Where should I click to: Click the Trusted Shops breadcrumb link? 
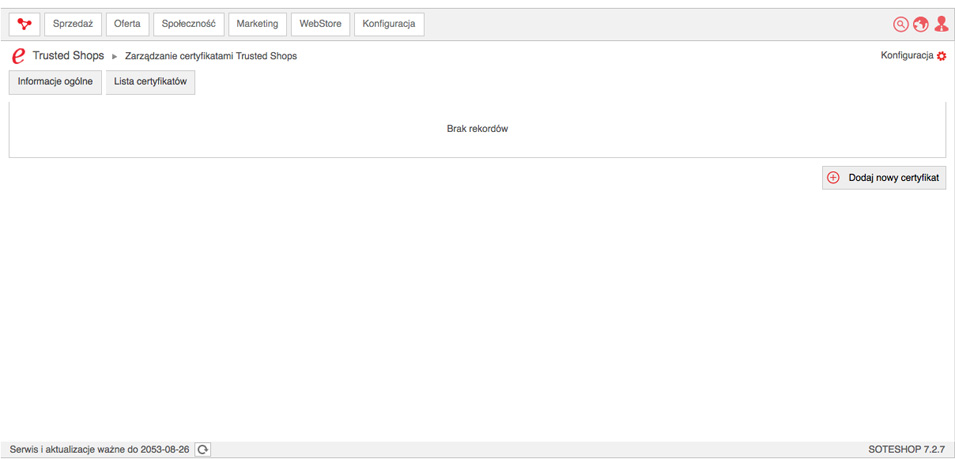(68, 56)
